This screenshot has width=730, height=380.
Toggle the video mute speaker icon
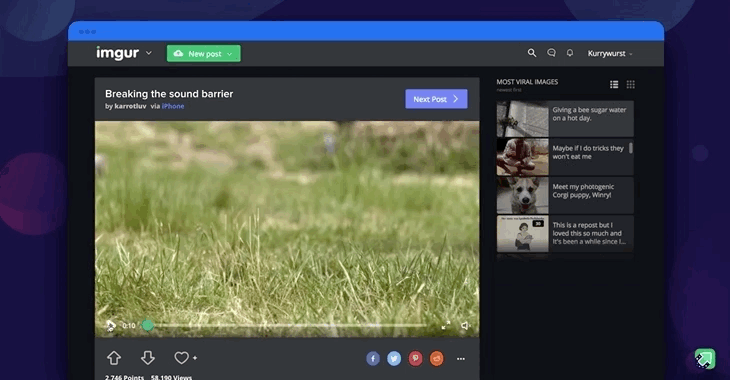coord(465,326)
